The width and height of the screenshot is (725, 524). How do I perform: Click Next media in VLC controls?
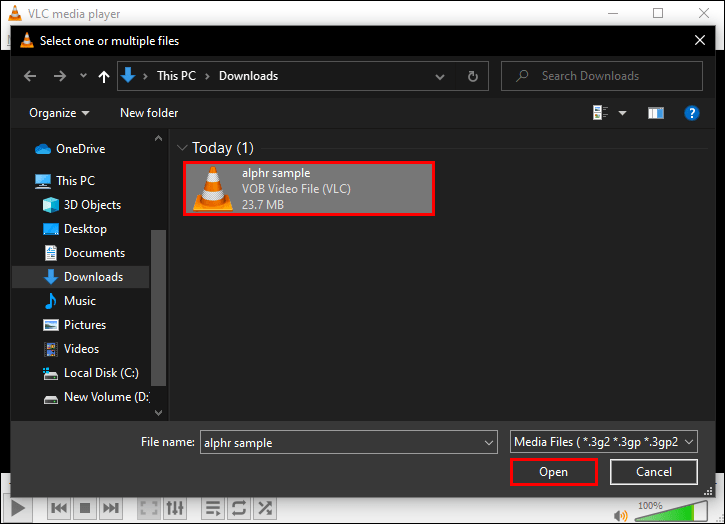(111, 508)
